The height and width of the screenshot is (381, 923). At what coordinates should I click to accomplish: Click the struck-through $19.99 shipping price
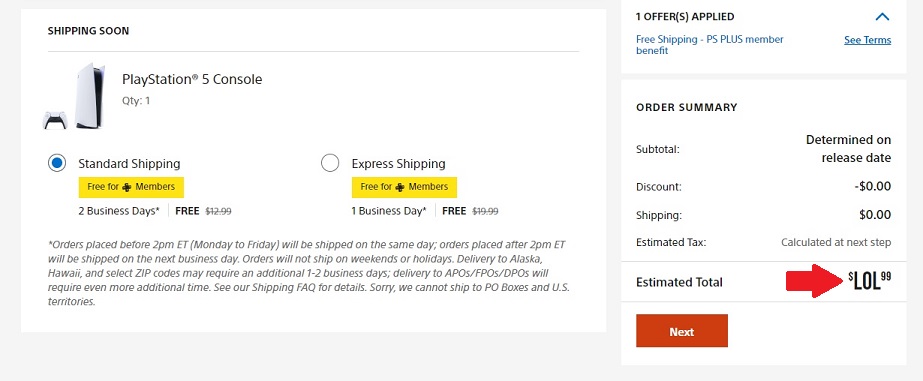click(486, 211)
